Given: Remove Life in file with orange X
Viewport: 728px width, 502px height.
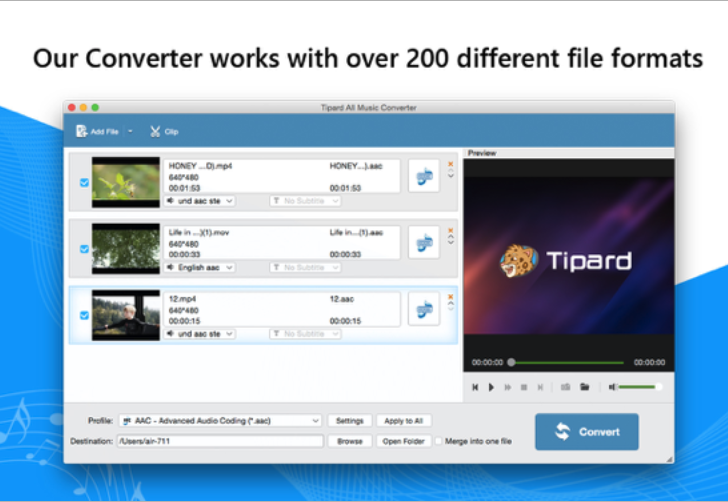Looking at the screenshot, I should 450,230.
